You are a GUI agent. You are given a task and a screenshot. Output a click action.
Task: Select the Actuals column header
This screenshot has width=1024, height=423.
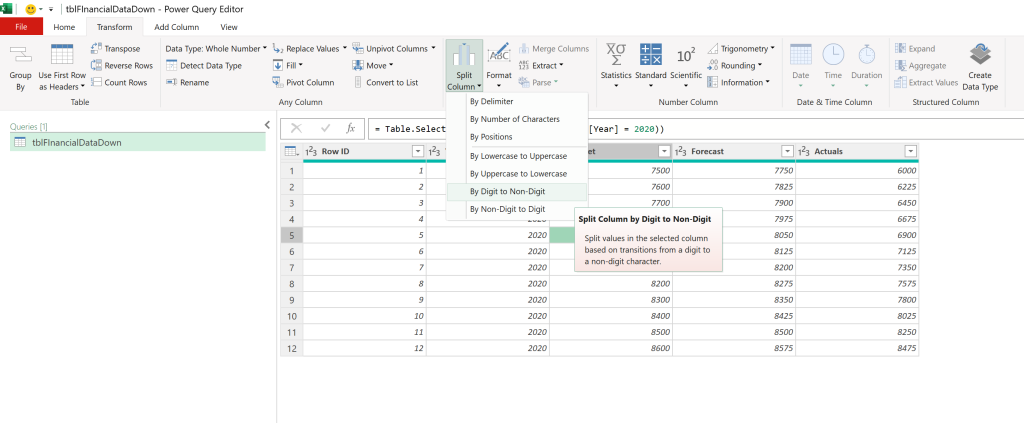point(857,151)
